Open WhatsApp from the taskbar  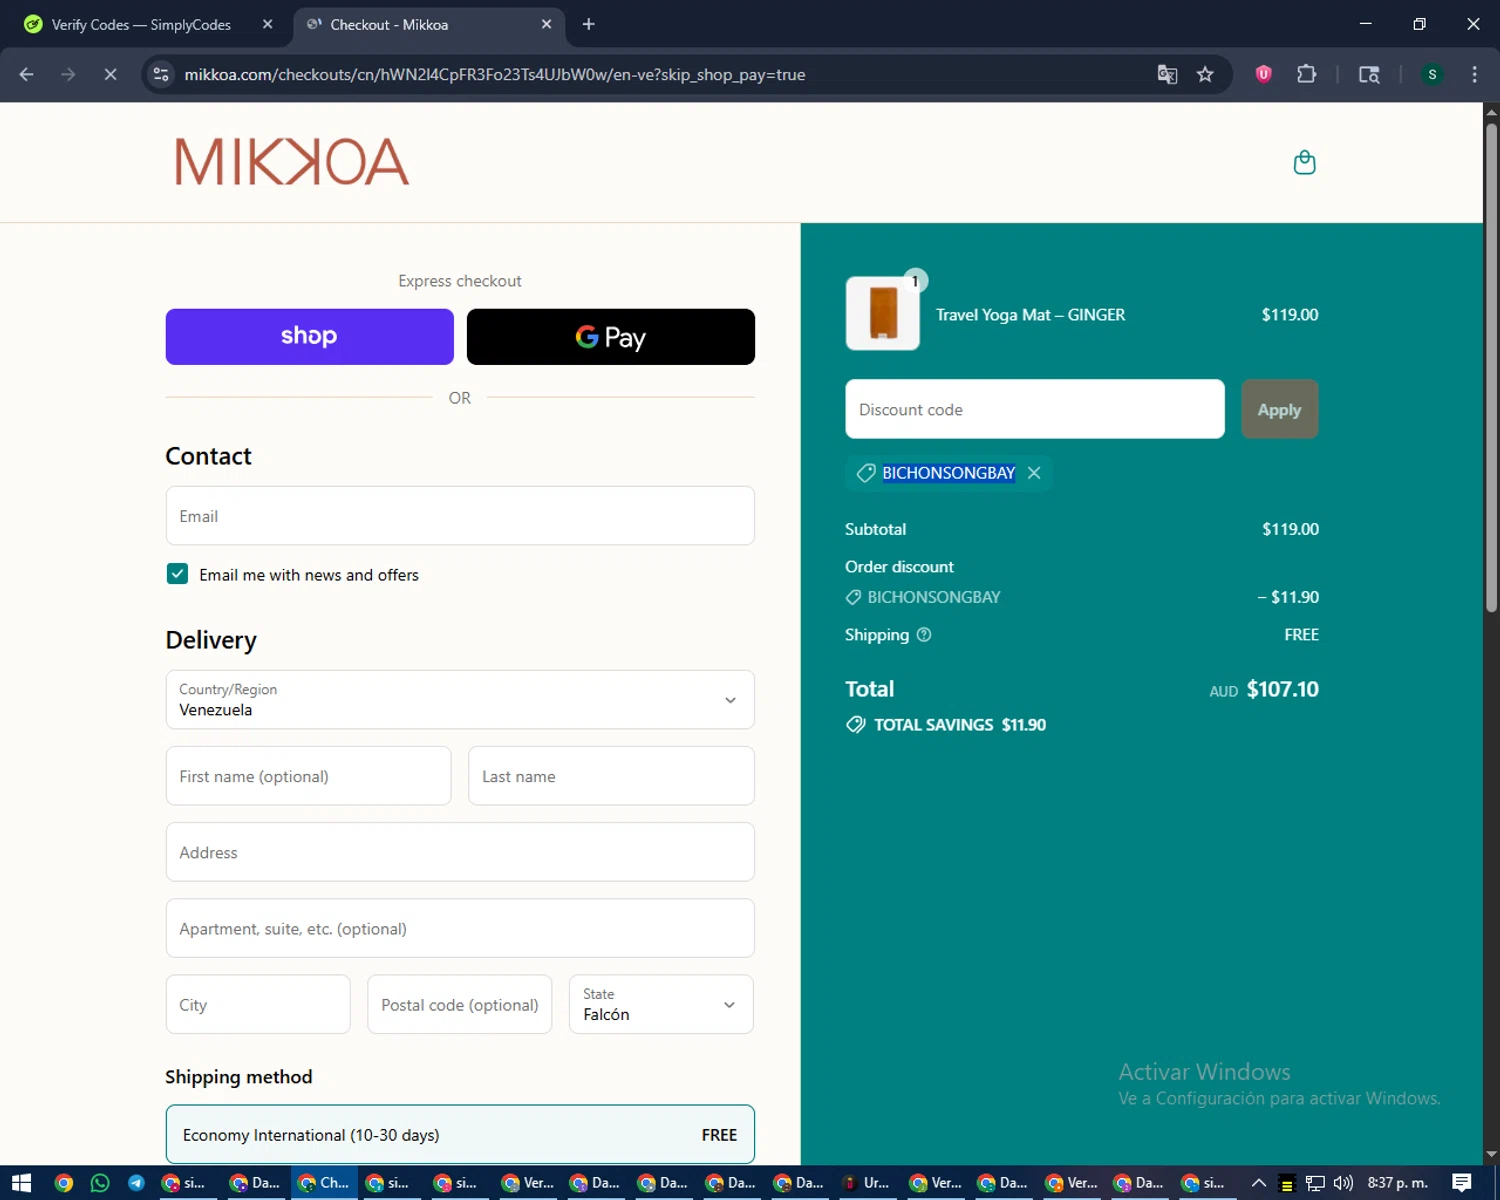(x=100, y=1183)
